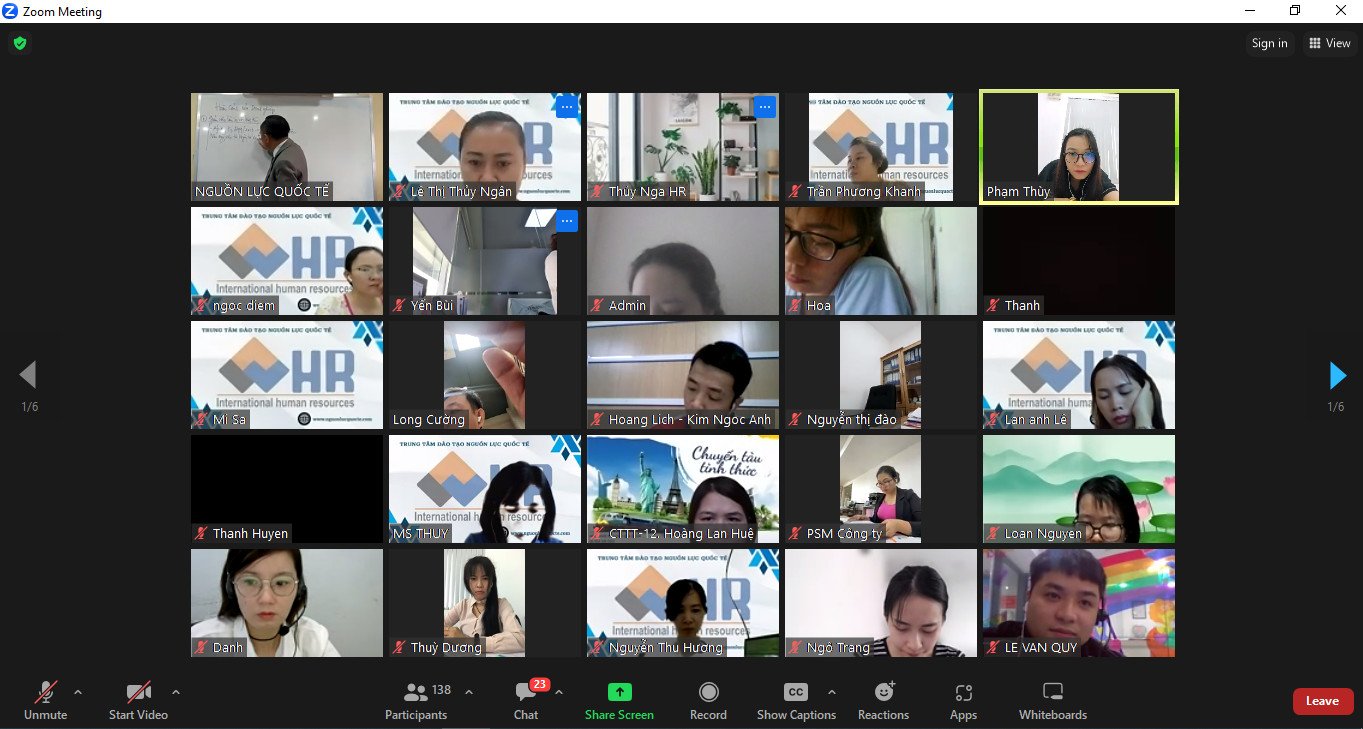Image resolution: width=1363 pixels, height=729 pixels.
Task: Click the Ngô Trang name label
Action: tap(838, 648)
